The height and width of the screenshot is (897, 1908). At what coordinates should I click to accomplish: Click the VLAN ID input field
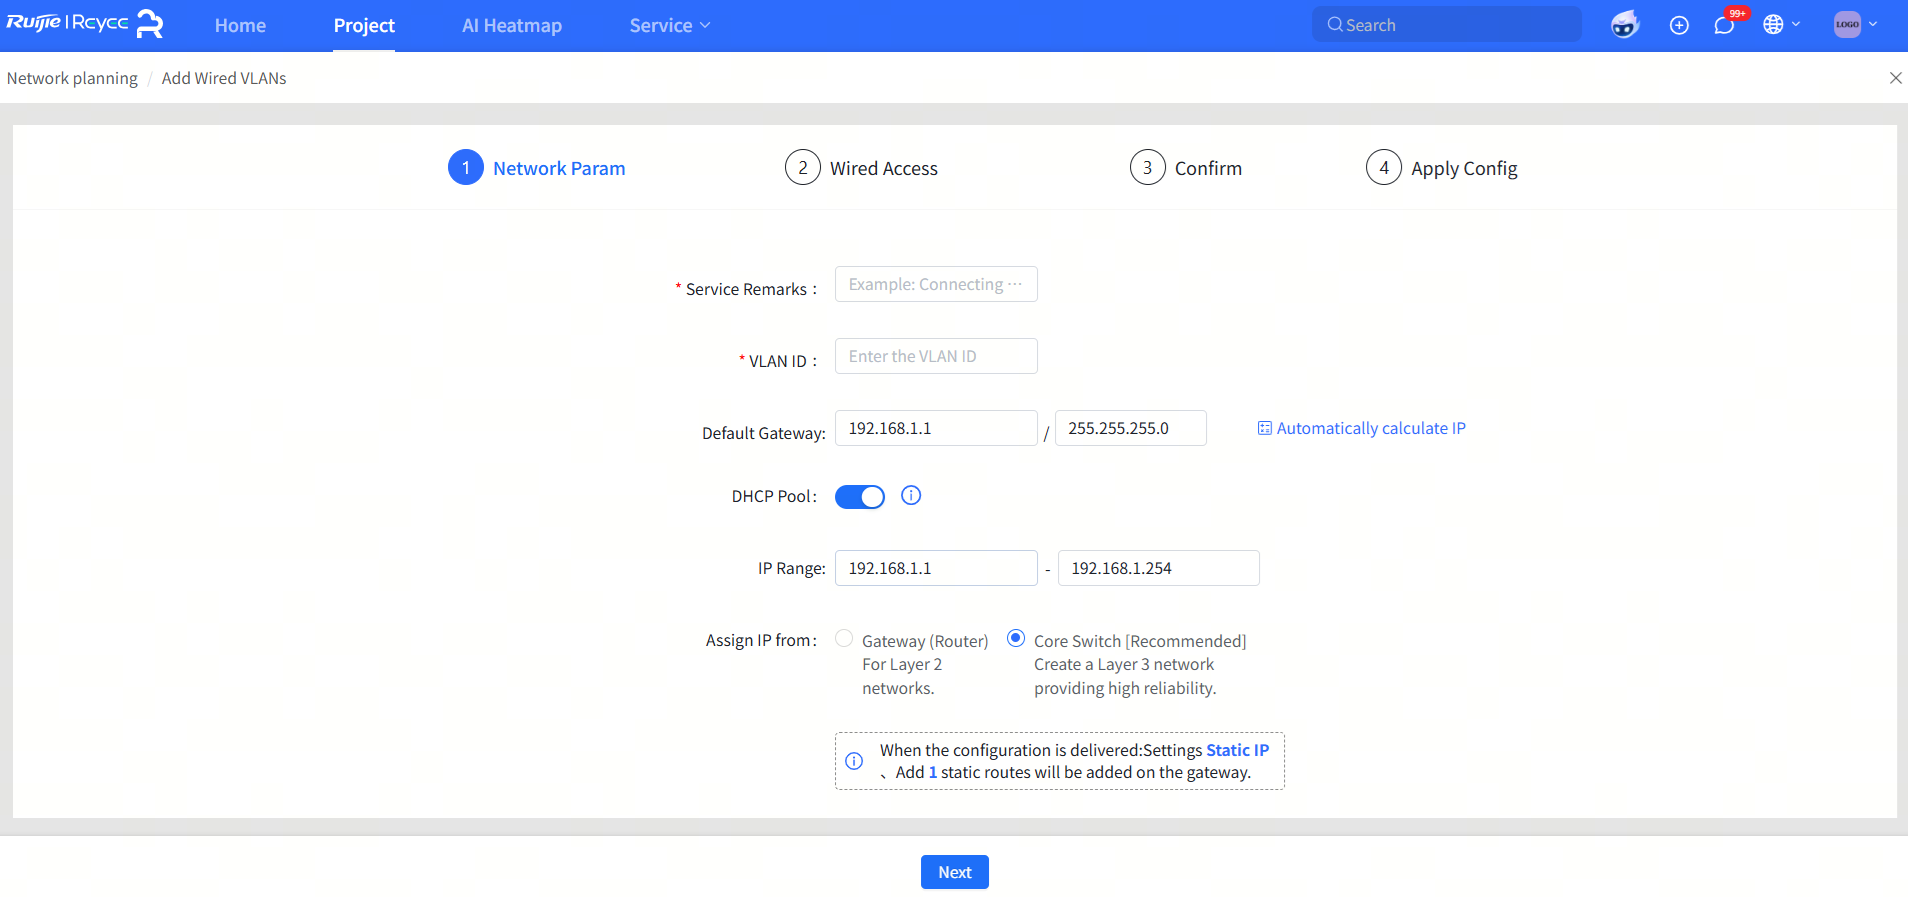point(936,356)
